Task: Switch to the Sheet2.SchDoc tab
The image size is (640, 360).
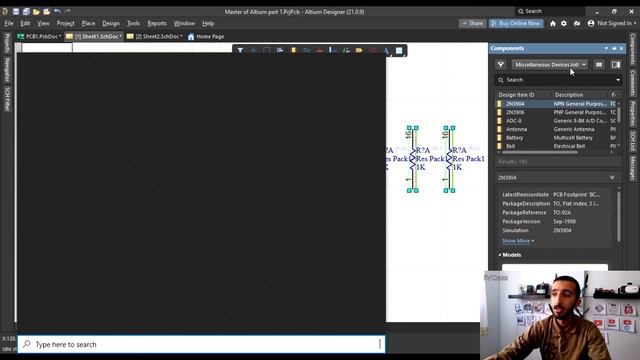Action: tap(154, 37)
